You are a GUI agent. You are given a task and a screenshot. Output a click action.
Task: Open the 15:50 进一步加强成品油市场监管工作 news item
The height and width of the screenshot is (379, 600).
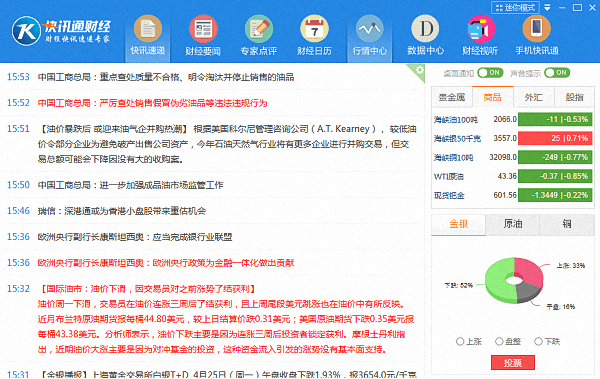pyautogui.click(x=130, y=185)
